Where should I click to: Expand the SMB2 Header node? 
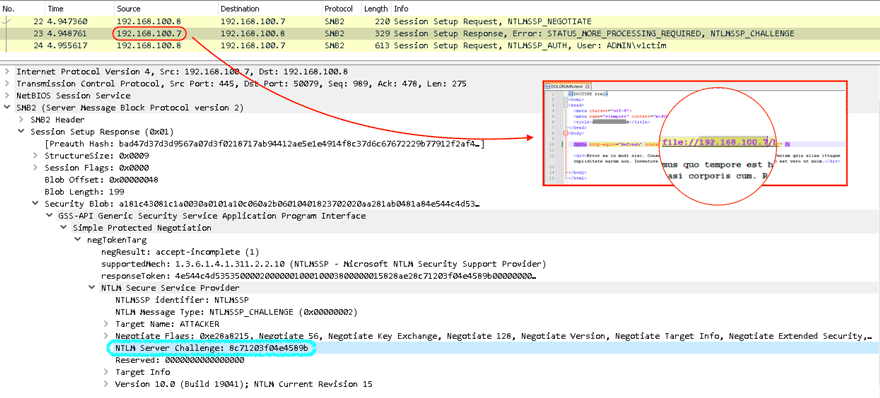point(21,120)
